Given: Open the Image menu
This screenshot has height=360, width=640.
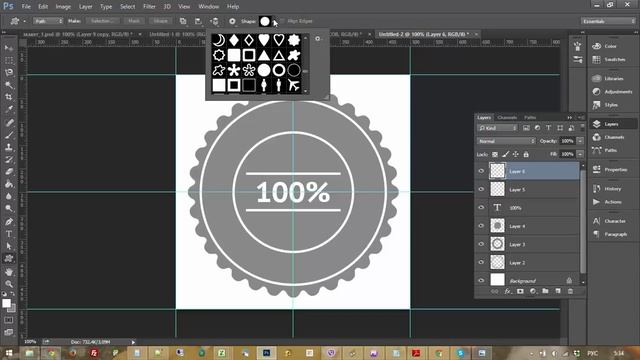Looking at the screenshot, I should point(63,7).
